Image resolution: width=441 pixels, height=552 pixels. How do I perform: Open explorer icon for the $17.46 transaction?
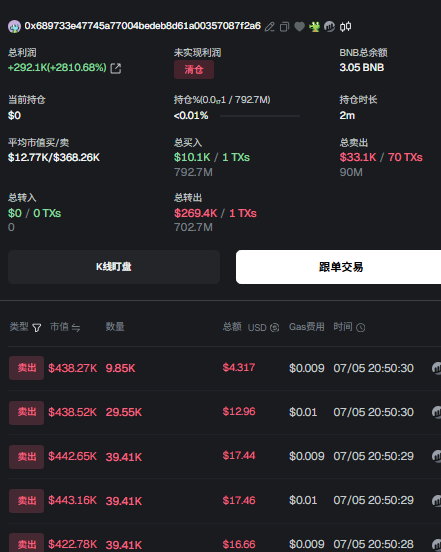point(436,500)
